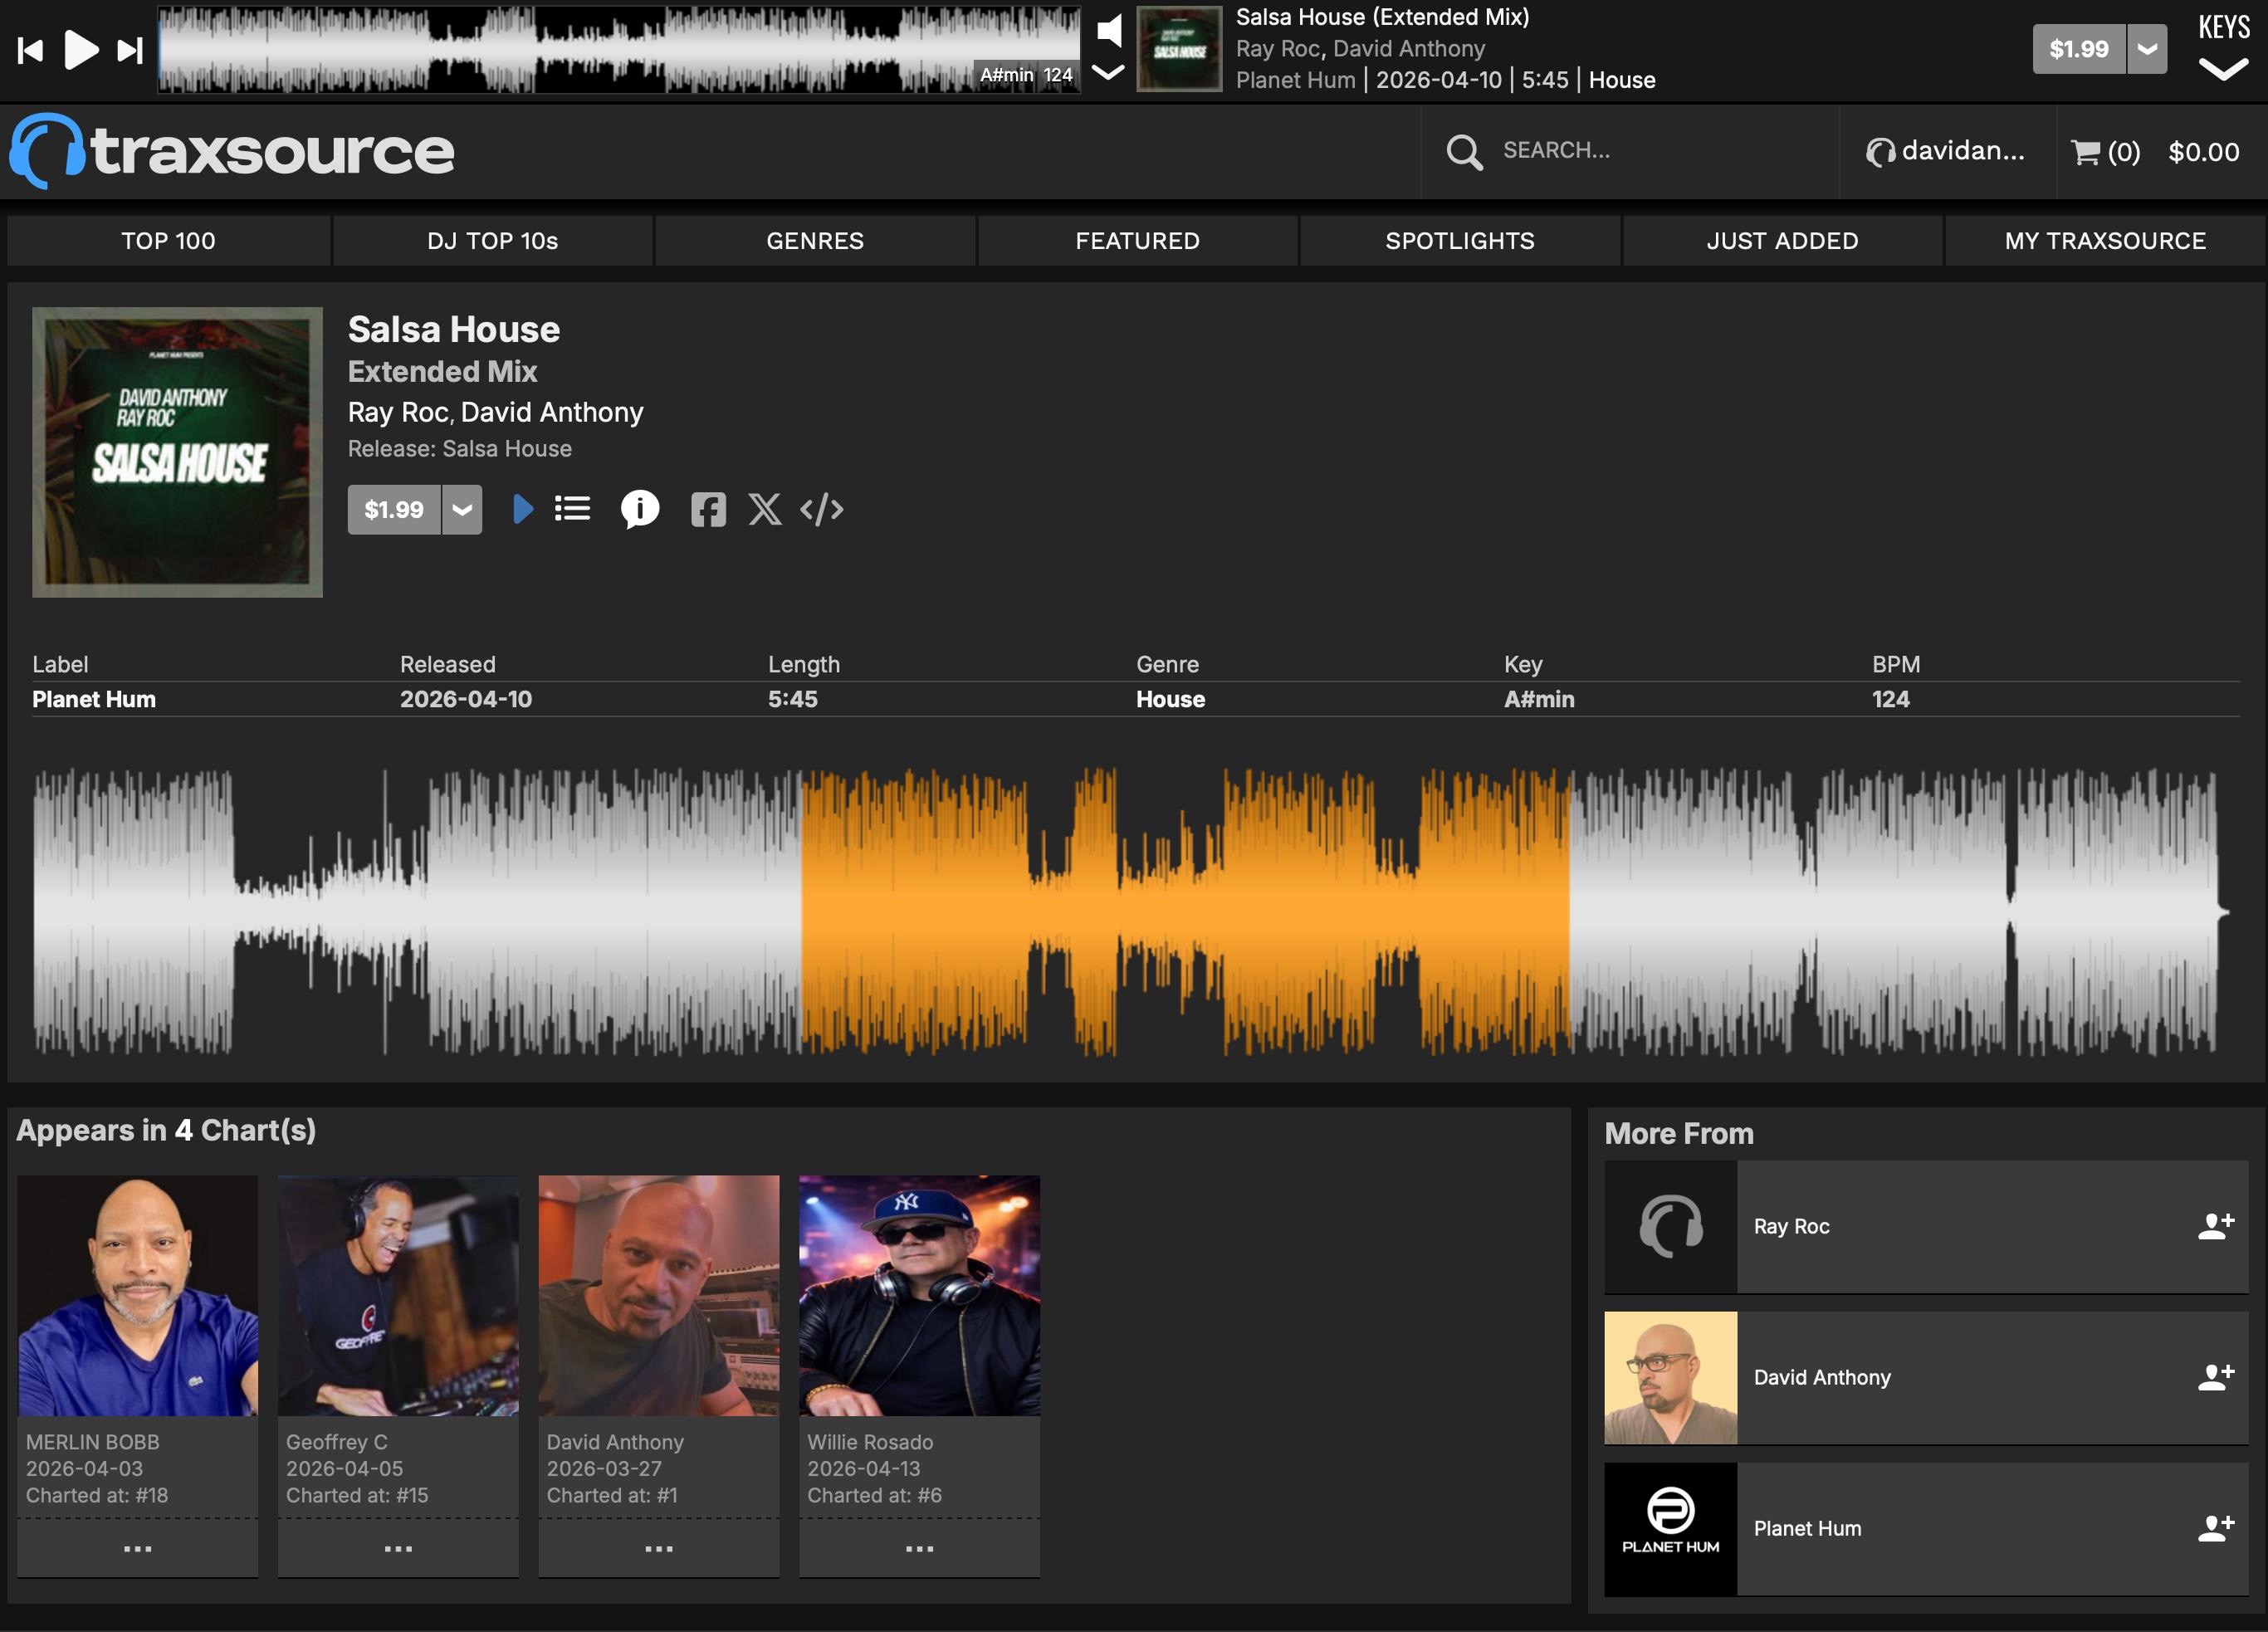Screen dimensions: 2268x1632
Task: Open the SPOTLIGHTS tab
Action: pos(1460,241)
